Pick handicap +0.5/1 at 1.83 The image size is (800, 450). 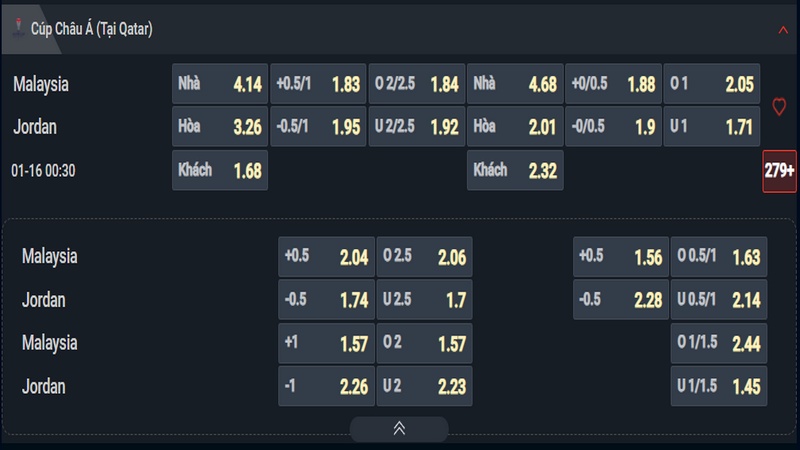click(318, 84)
